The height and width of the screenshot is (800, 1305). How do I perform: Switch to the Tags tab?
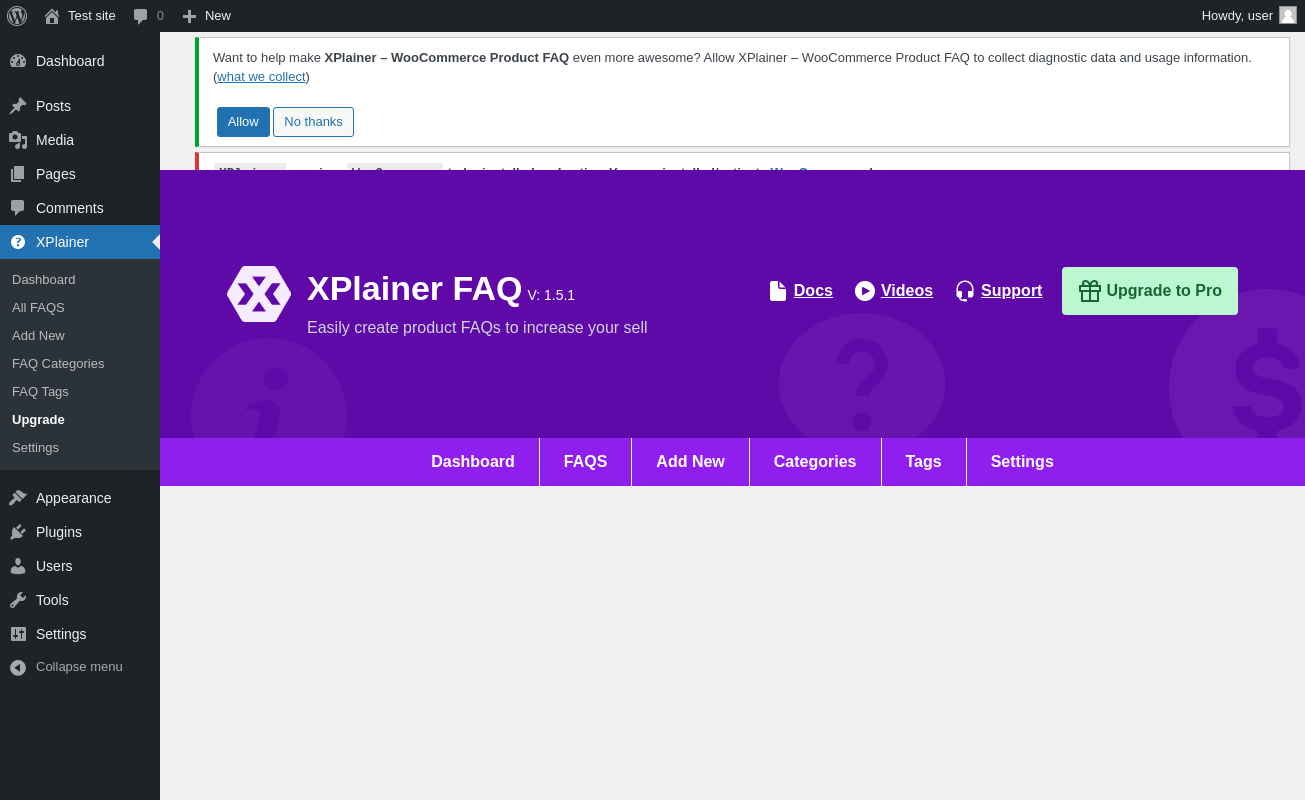pos(924,462)
